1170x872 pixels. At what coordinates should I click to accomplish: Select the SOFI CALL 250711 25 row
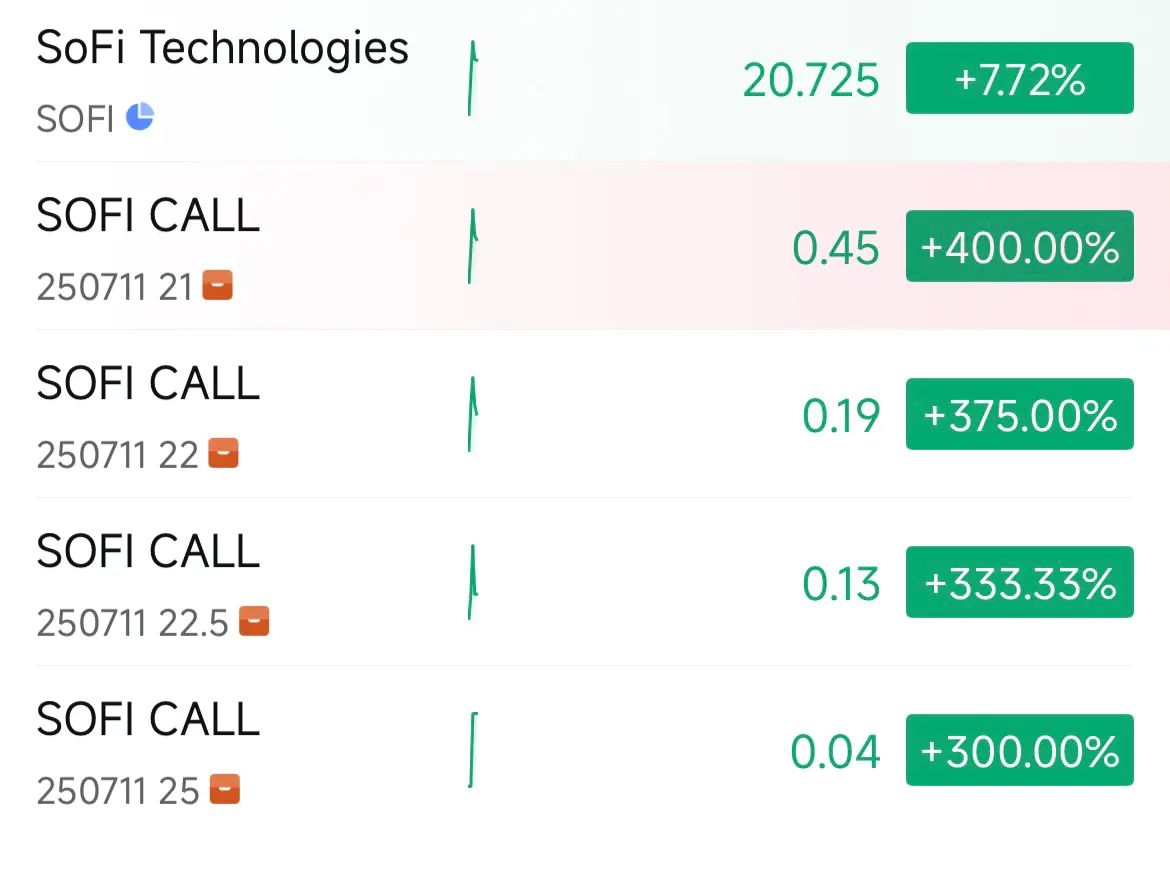(x=585, y=750)
